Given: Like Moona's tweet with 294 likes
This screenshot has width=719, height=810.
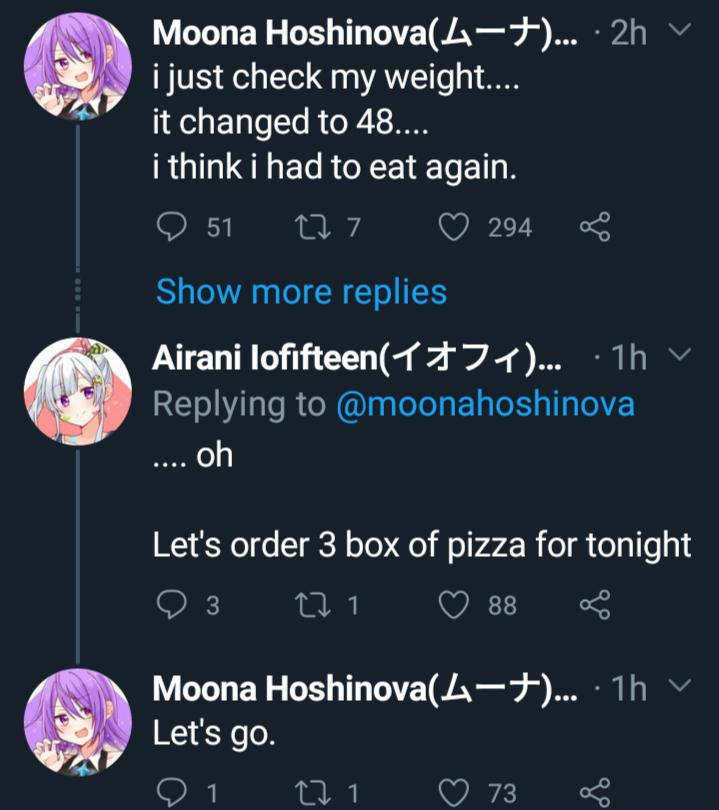Looking at the screenshot, I should 455,229.
